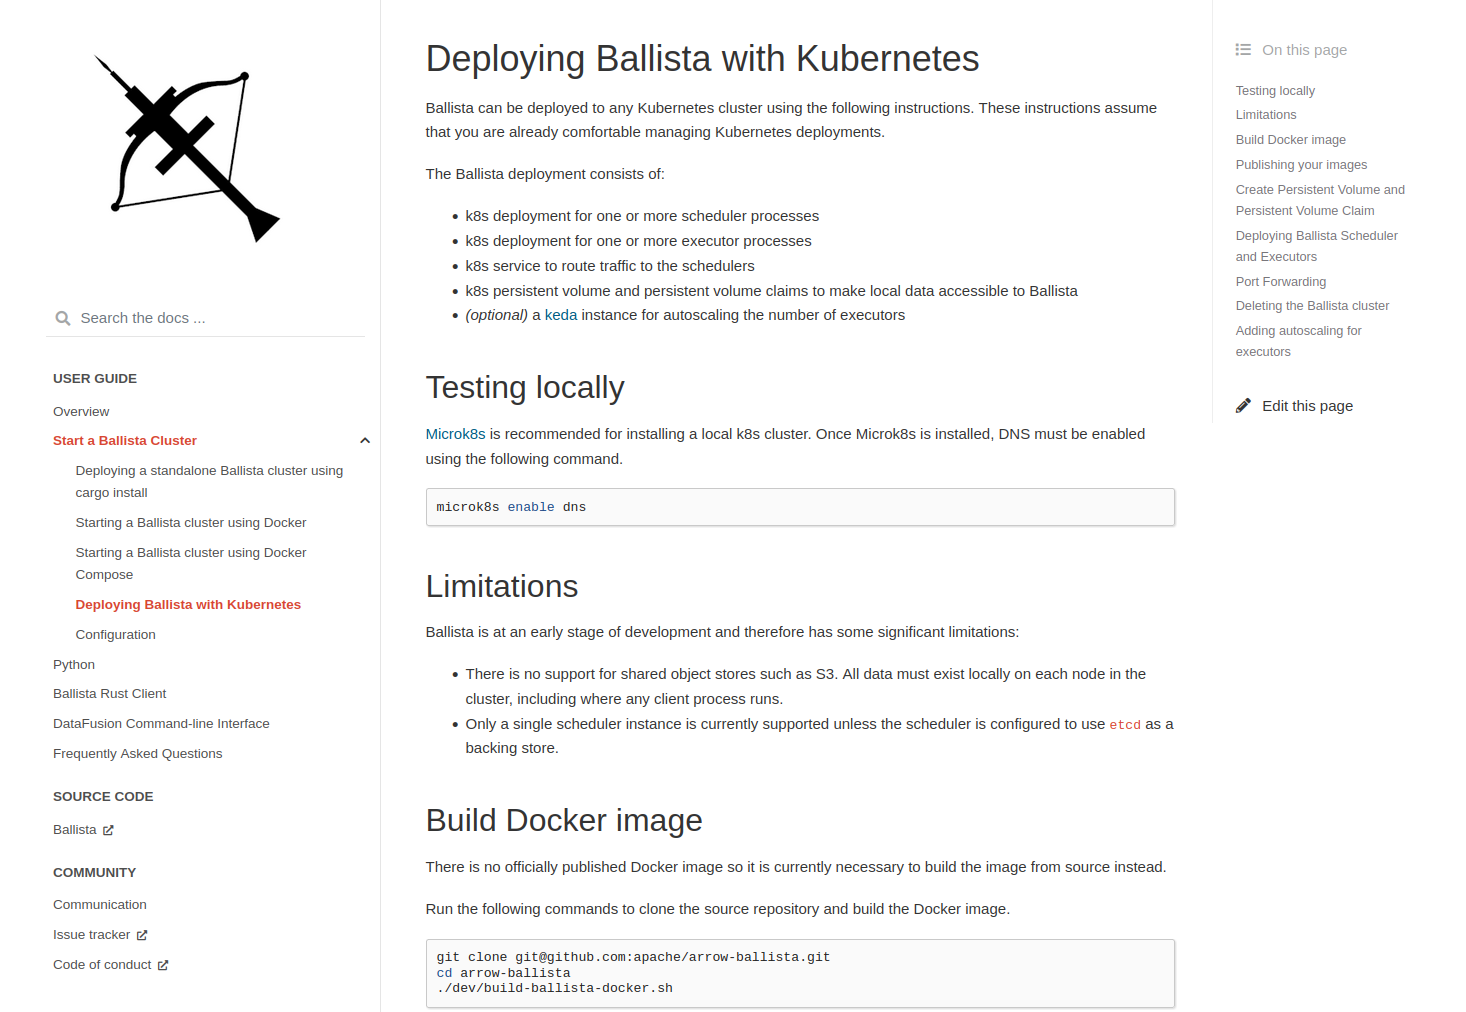Screen dimensions: 1466x1012
Task: Jump to Adding autoscaling for executors
Action: point(1299,341)
